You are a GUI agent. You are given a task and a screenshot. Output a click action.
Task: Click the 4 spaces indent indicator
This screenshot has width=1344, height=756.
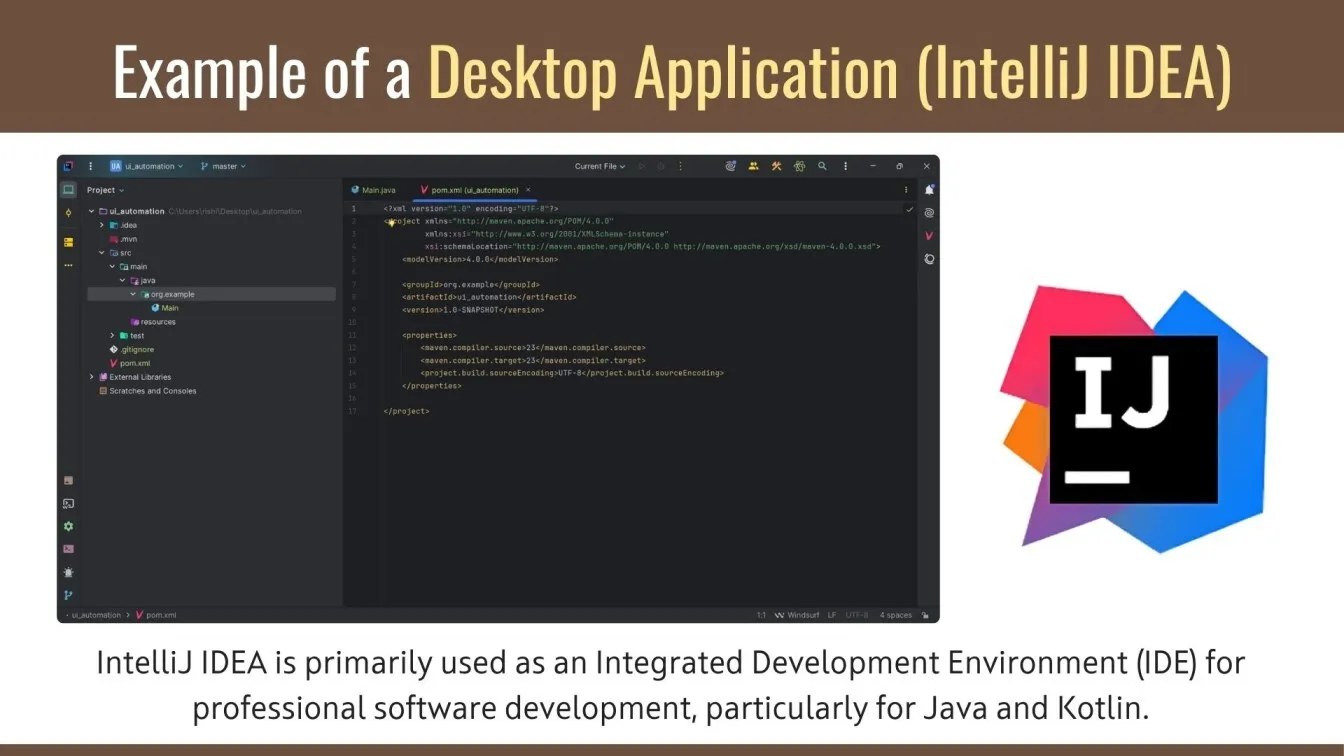[x=896, y=615]
